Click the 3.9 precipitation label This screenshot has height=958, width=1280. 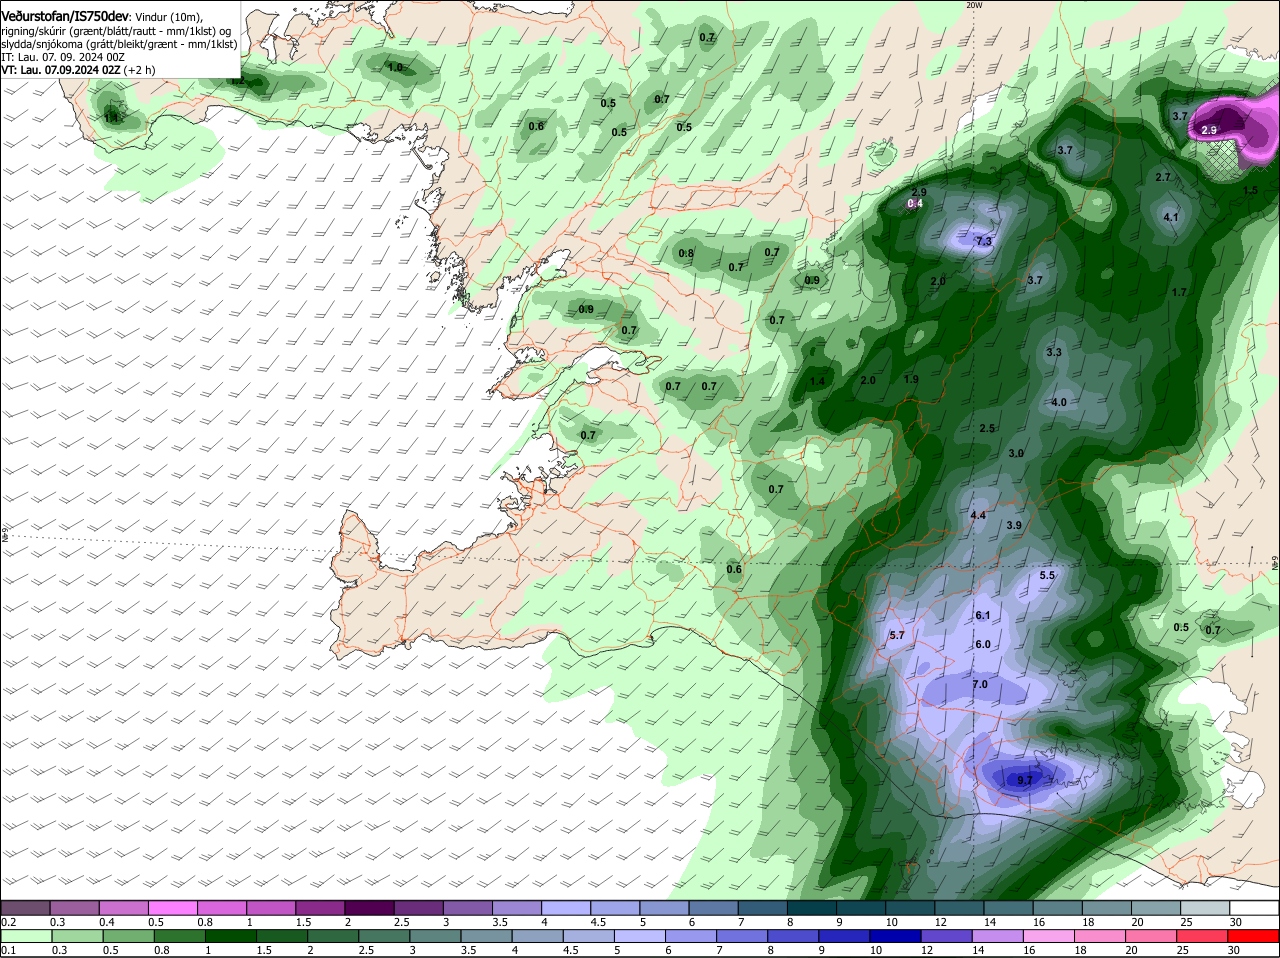tap(1014, 526)
